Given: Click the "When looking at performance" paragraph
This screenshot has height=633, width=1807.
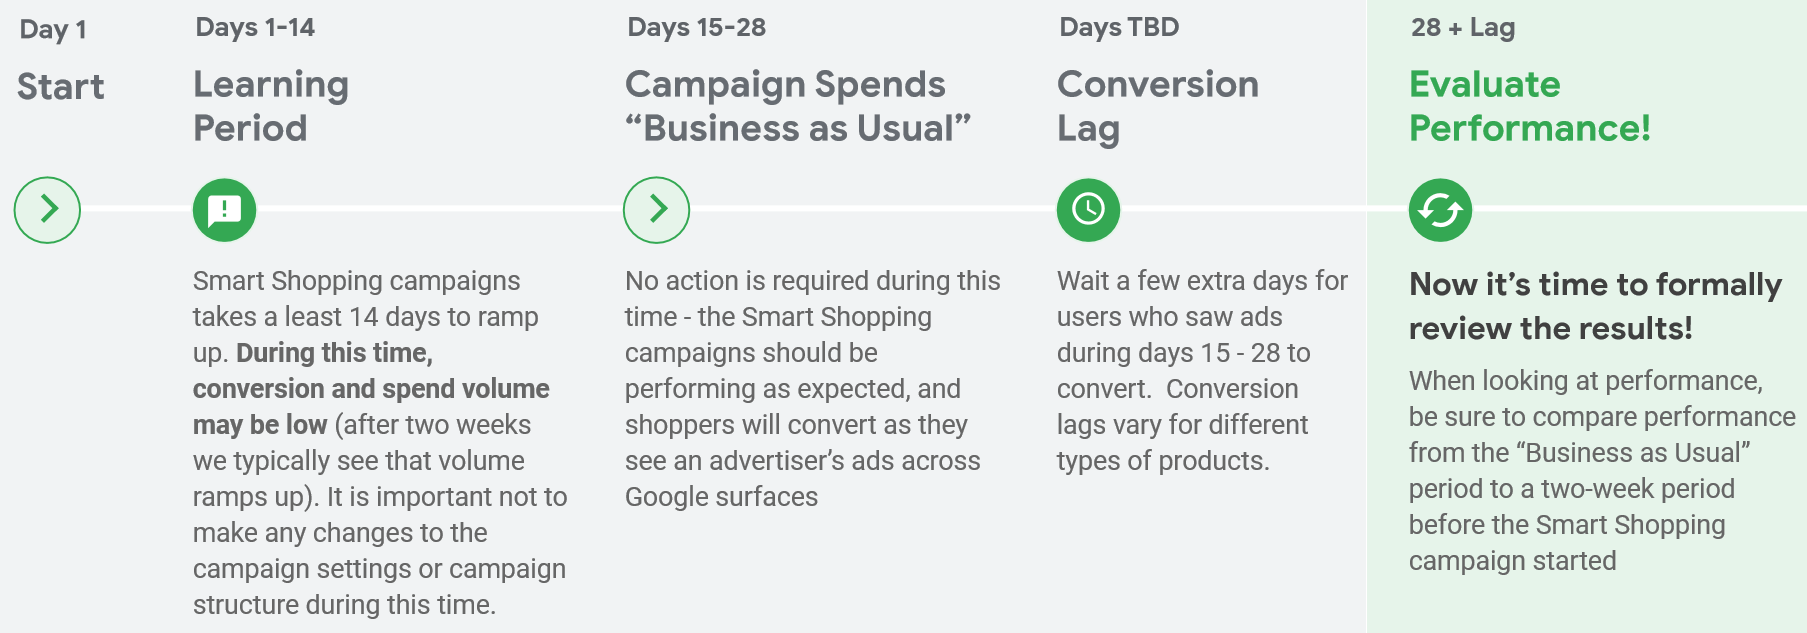Looking at the screenshot, I should 1602,470.
